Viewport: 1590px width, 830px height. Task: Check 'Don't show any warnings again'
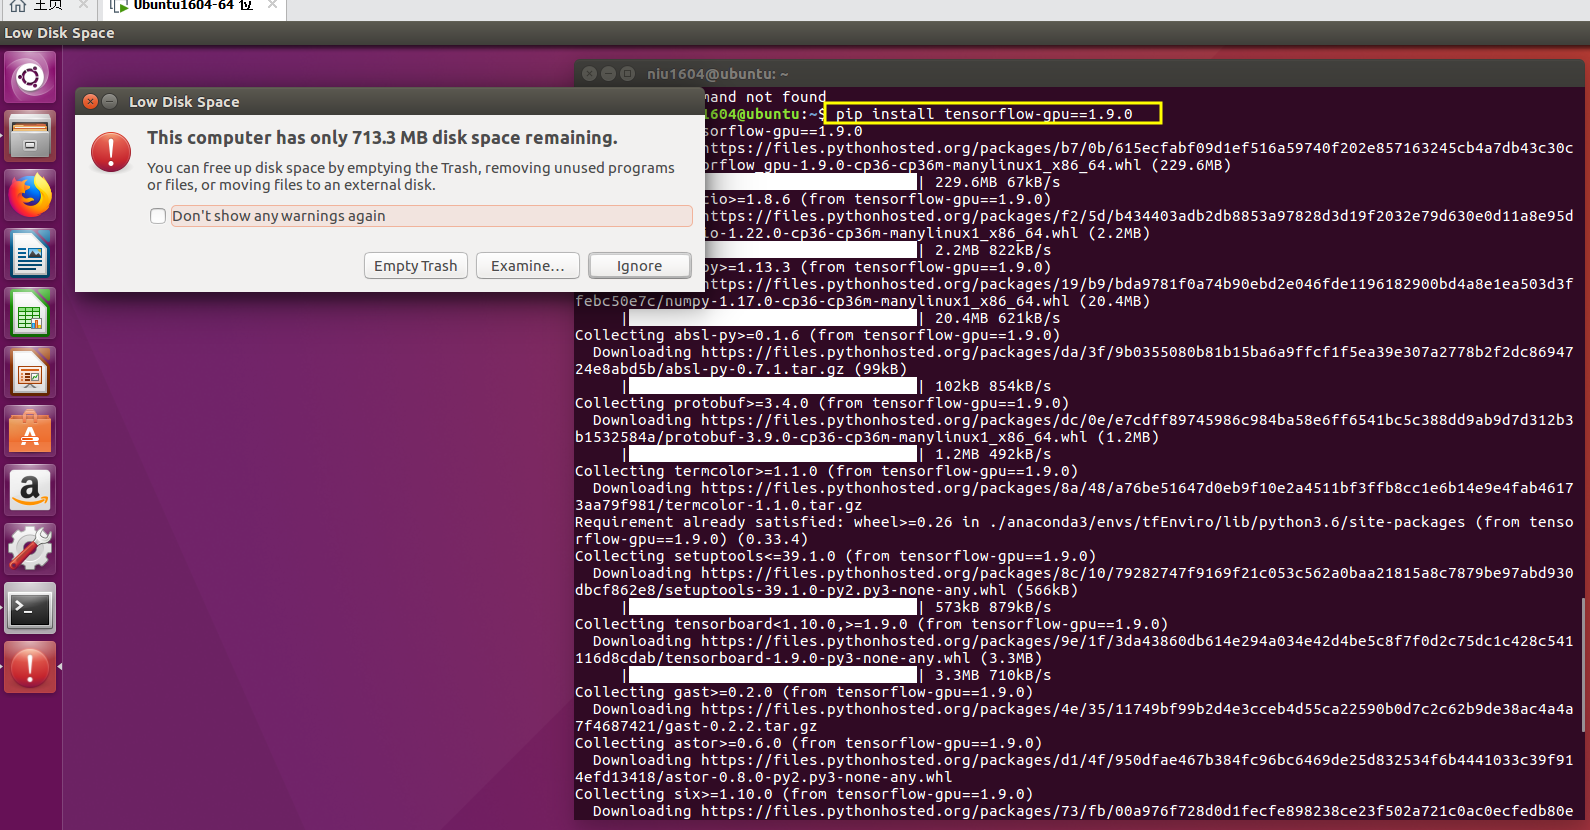click(x=158, y=216)
